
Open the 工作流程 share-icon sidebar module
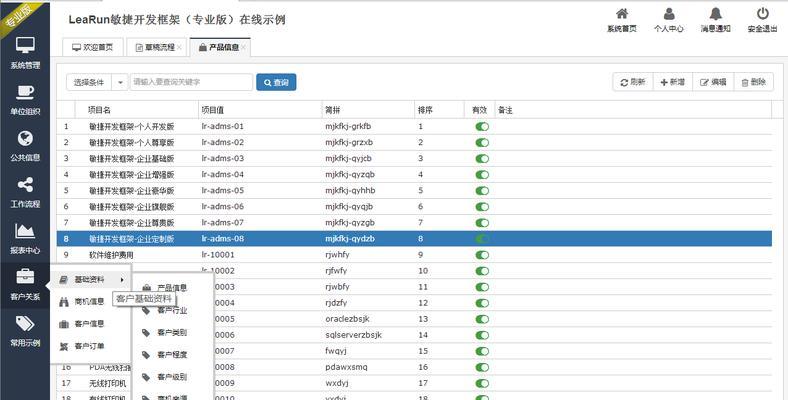(25, 192)
